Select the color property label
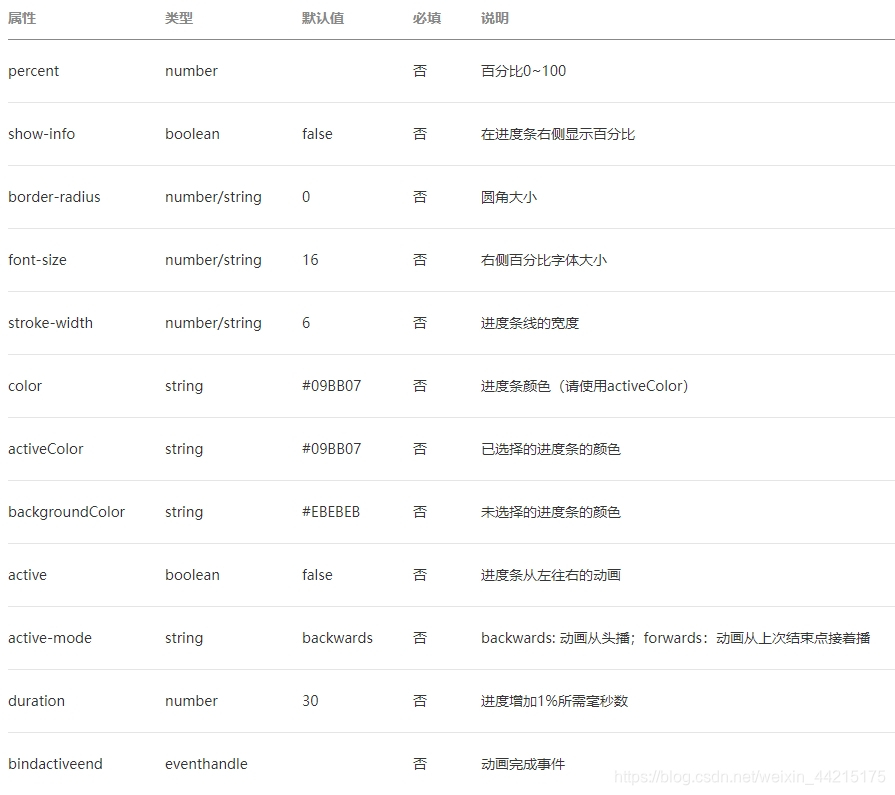Image resolution: width=895 pixels, height=795 pixels. click(24, 386)
